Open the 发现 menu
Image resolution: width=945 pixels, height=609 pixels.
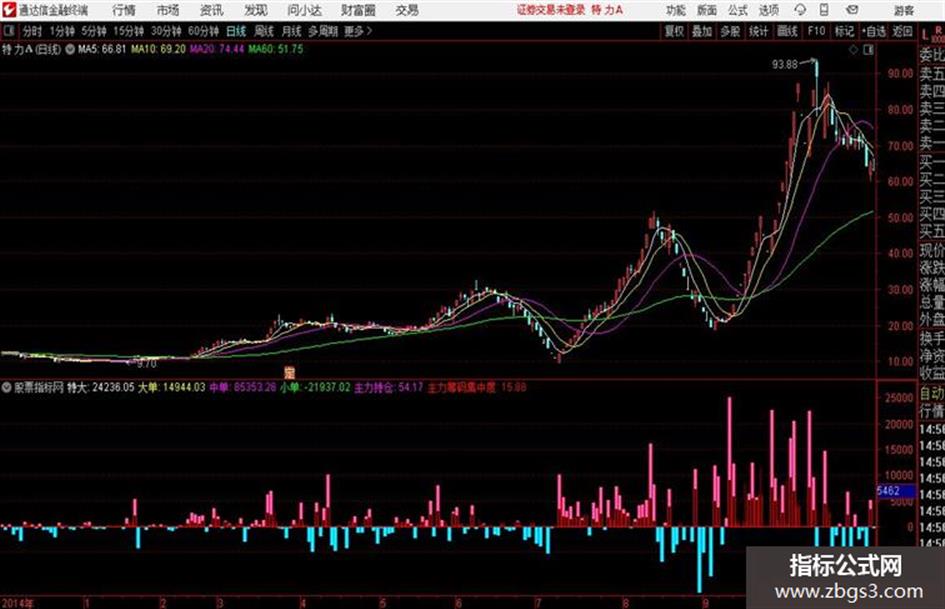click(x=256, y=10)
